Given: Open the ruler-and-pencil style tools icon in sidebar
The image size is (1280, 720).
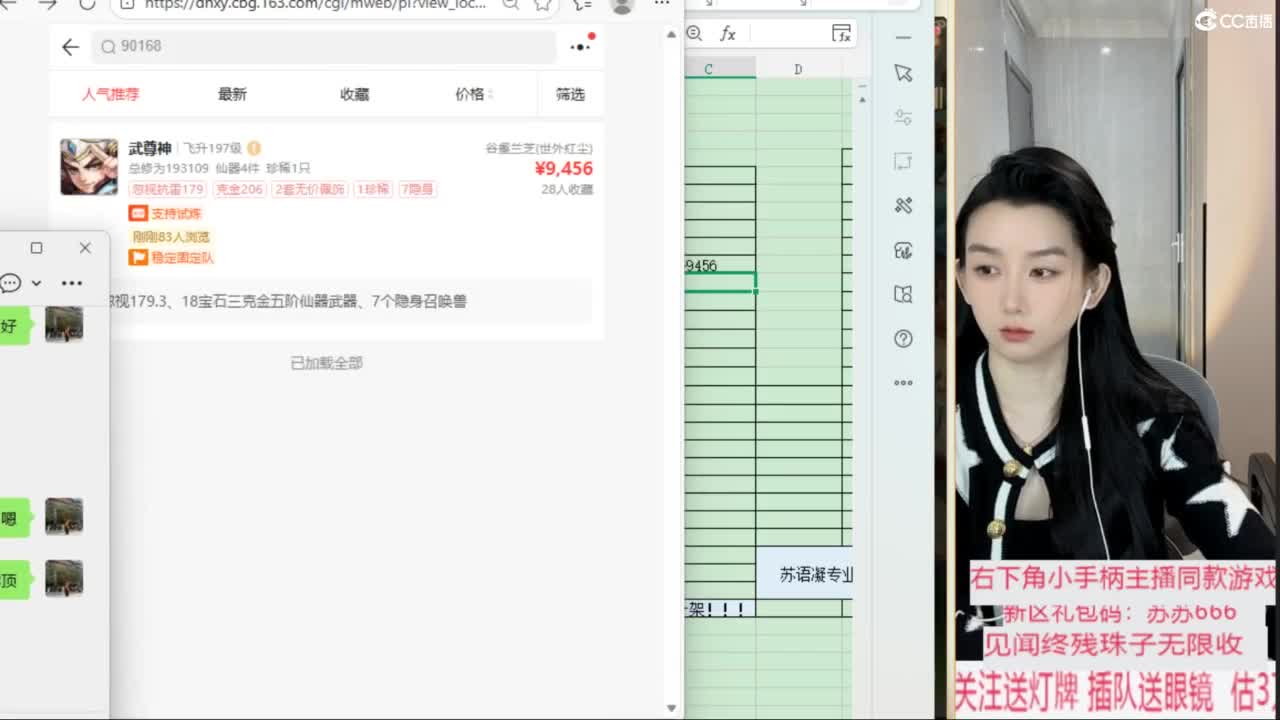Looking at the screenshot, I should [904, 205].
